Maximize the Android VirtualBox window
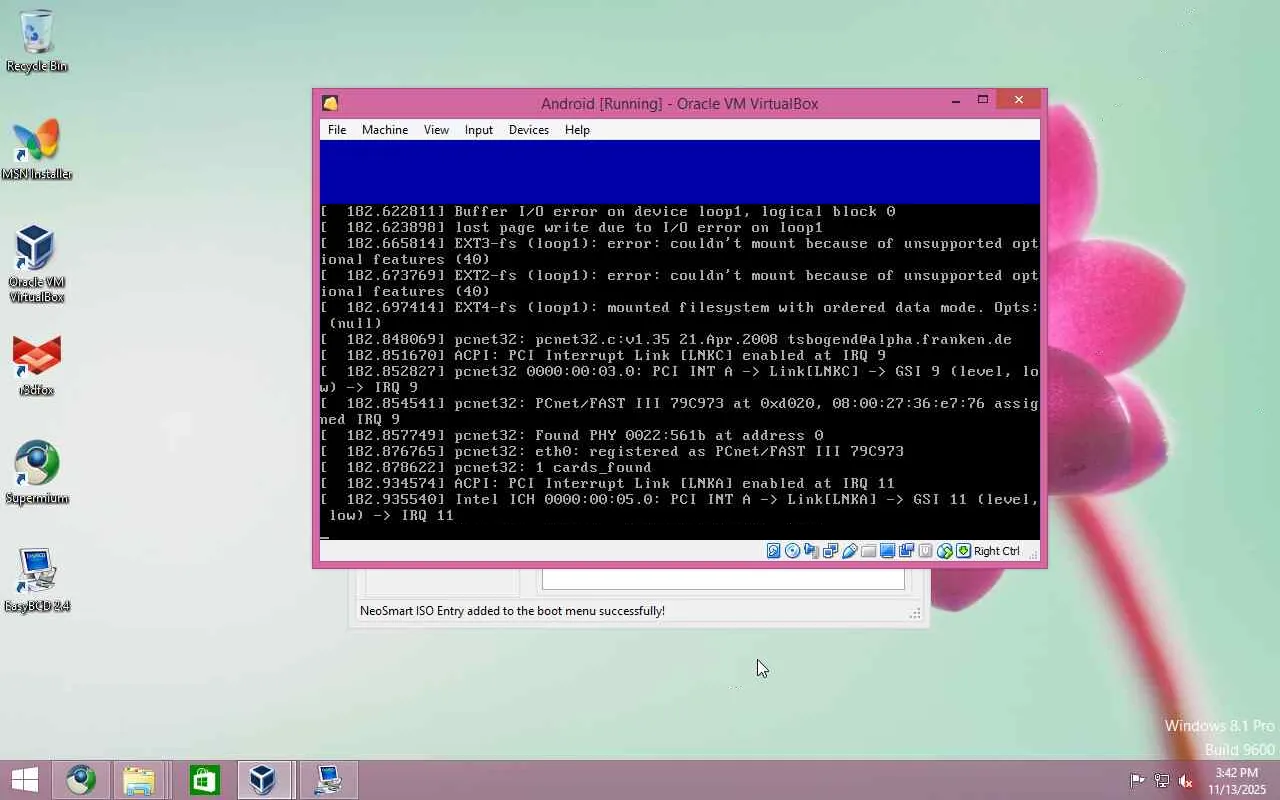The height and width of the screenshot is (800, 1280). click(x=983, y=100)
